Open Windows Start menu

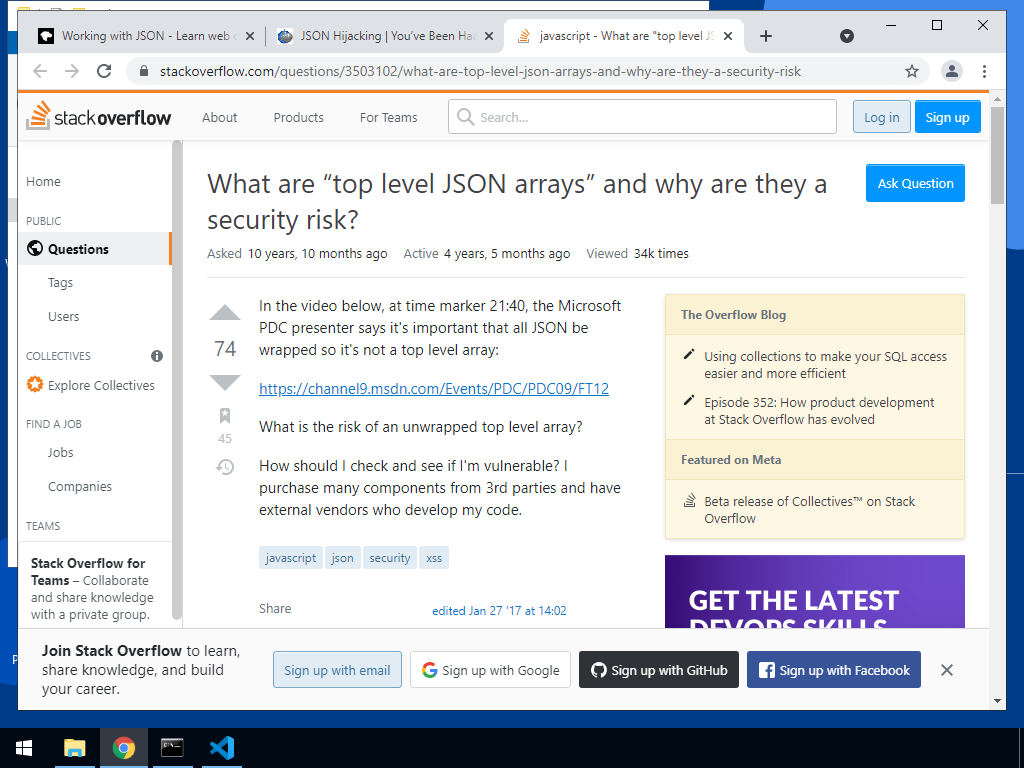(24, 748)
